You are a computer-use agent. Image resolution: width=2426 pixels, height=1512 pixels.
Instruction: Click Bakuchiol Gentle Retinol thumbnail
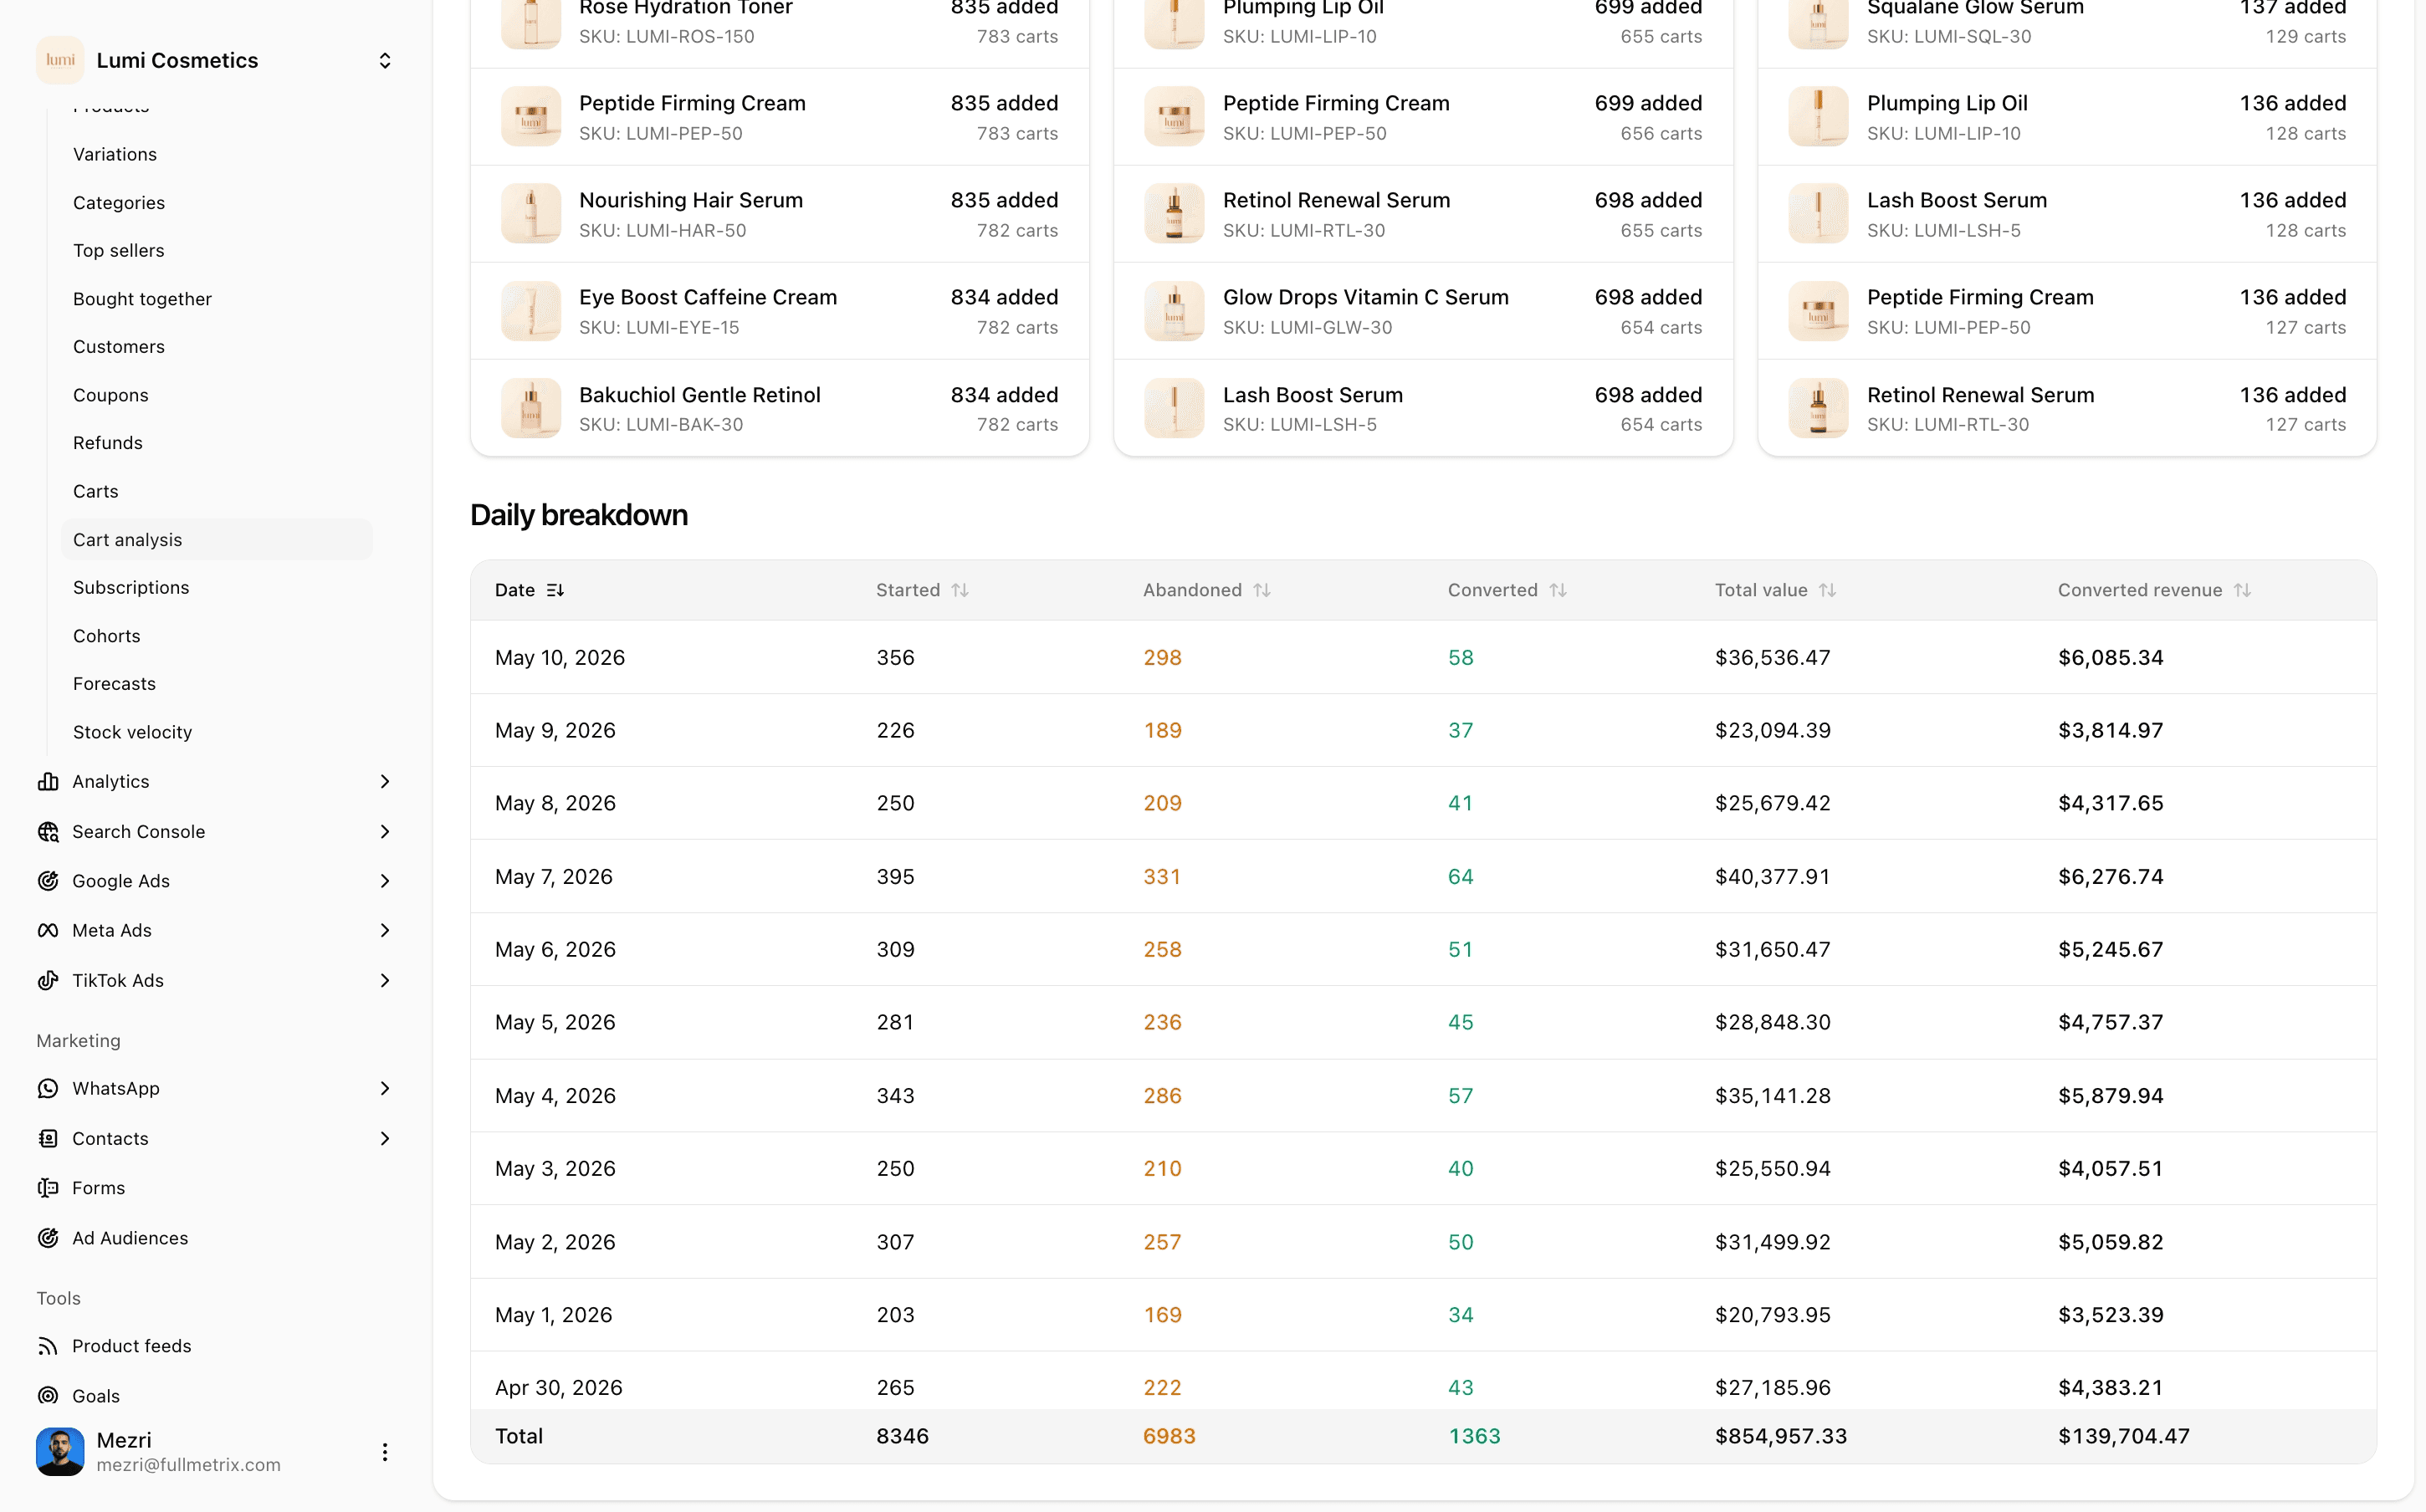pyautogui.click(x=531, y=408)
